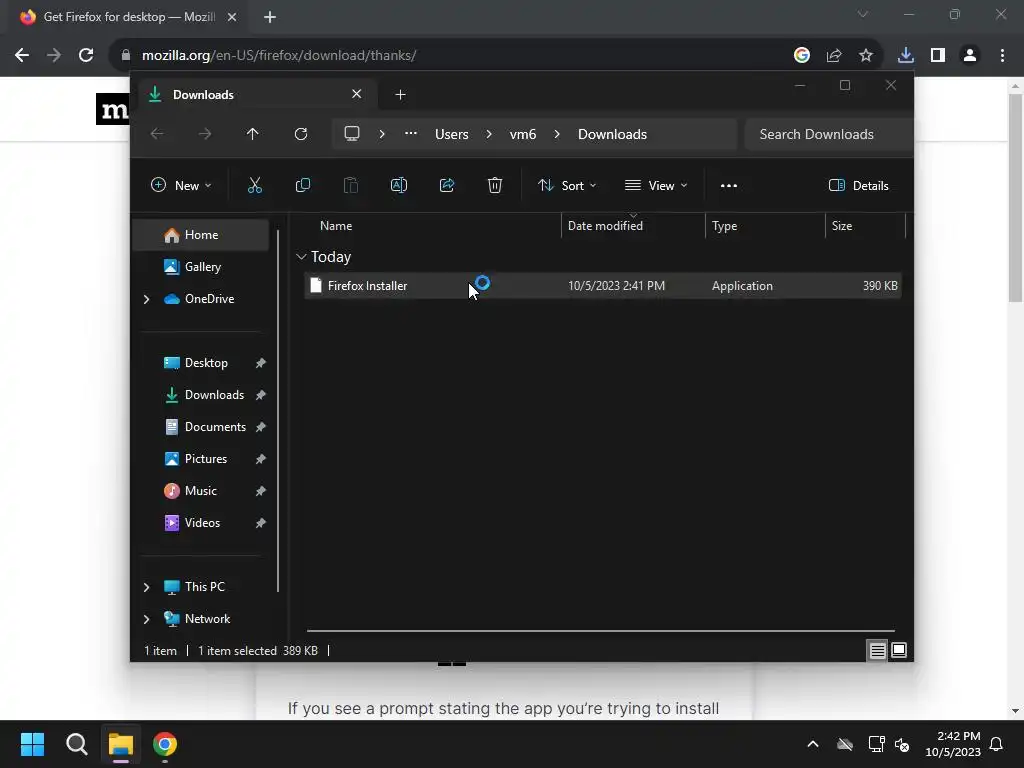
Task: Click the vm6 breadcrumb in address bar
Action: pyautogui.click(x=523, y=134)
